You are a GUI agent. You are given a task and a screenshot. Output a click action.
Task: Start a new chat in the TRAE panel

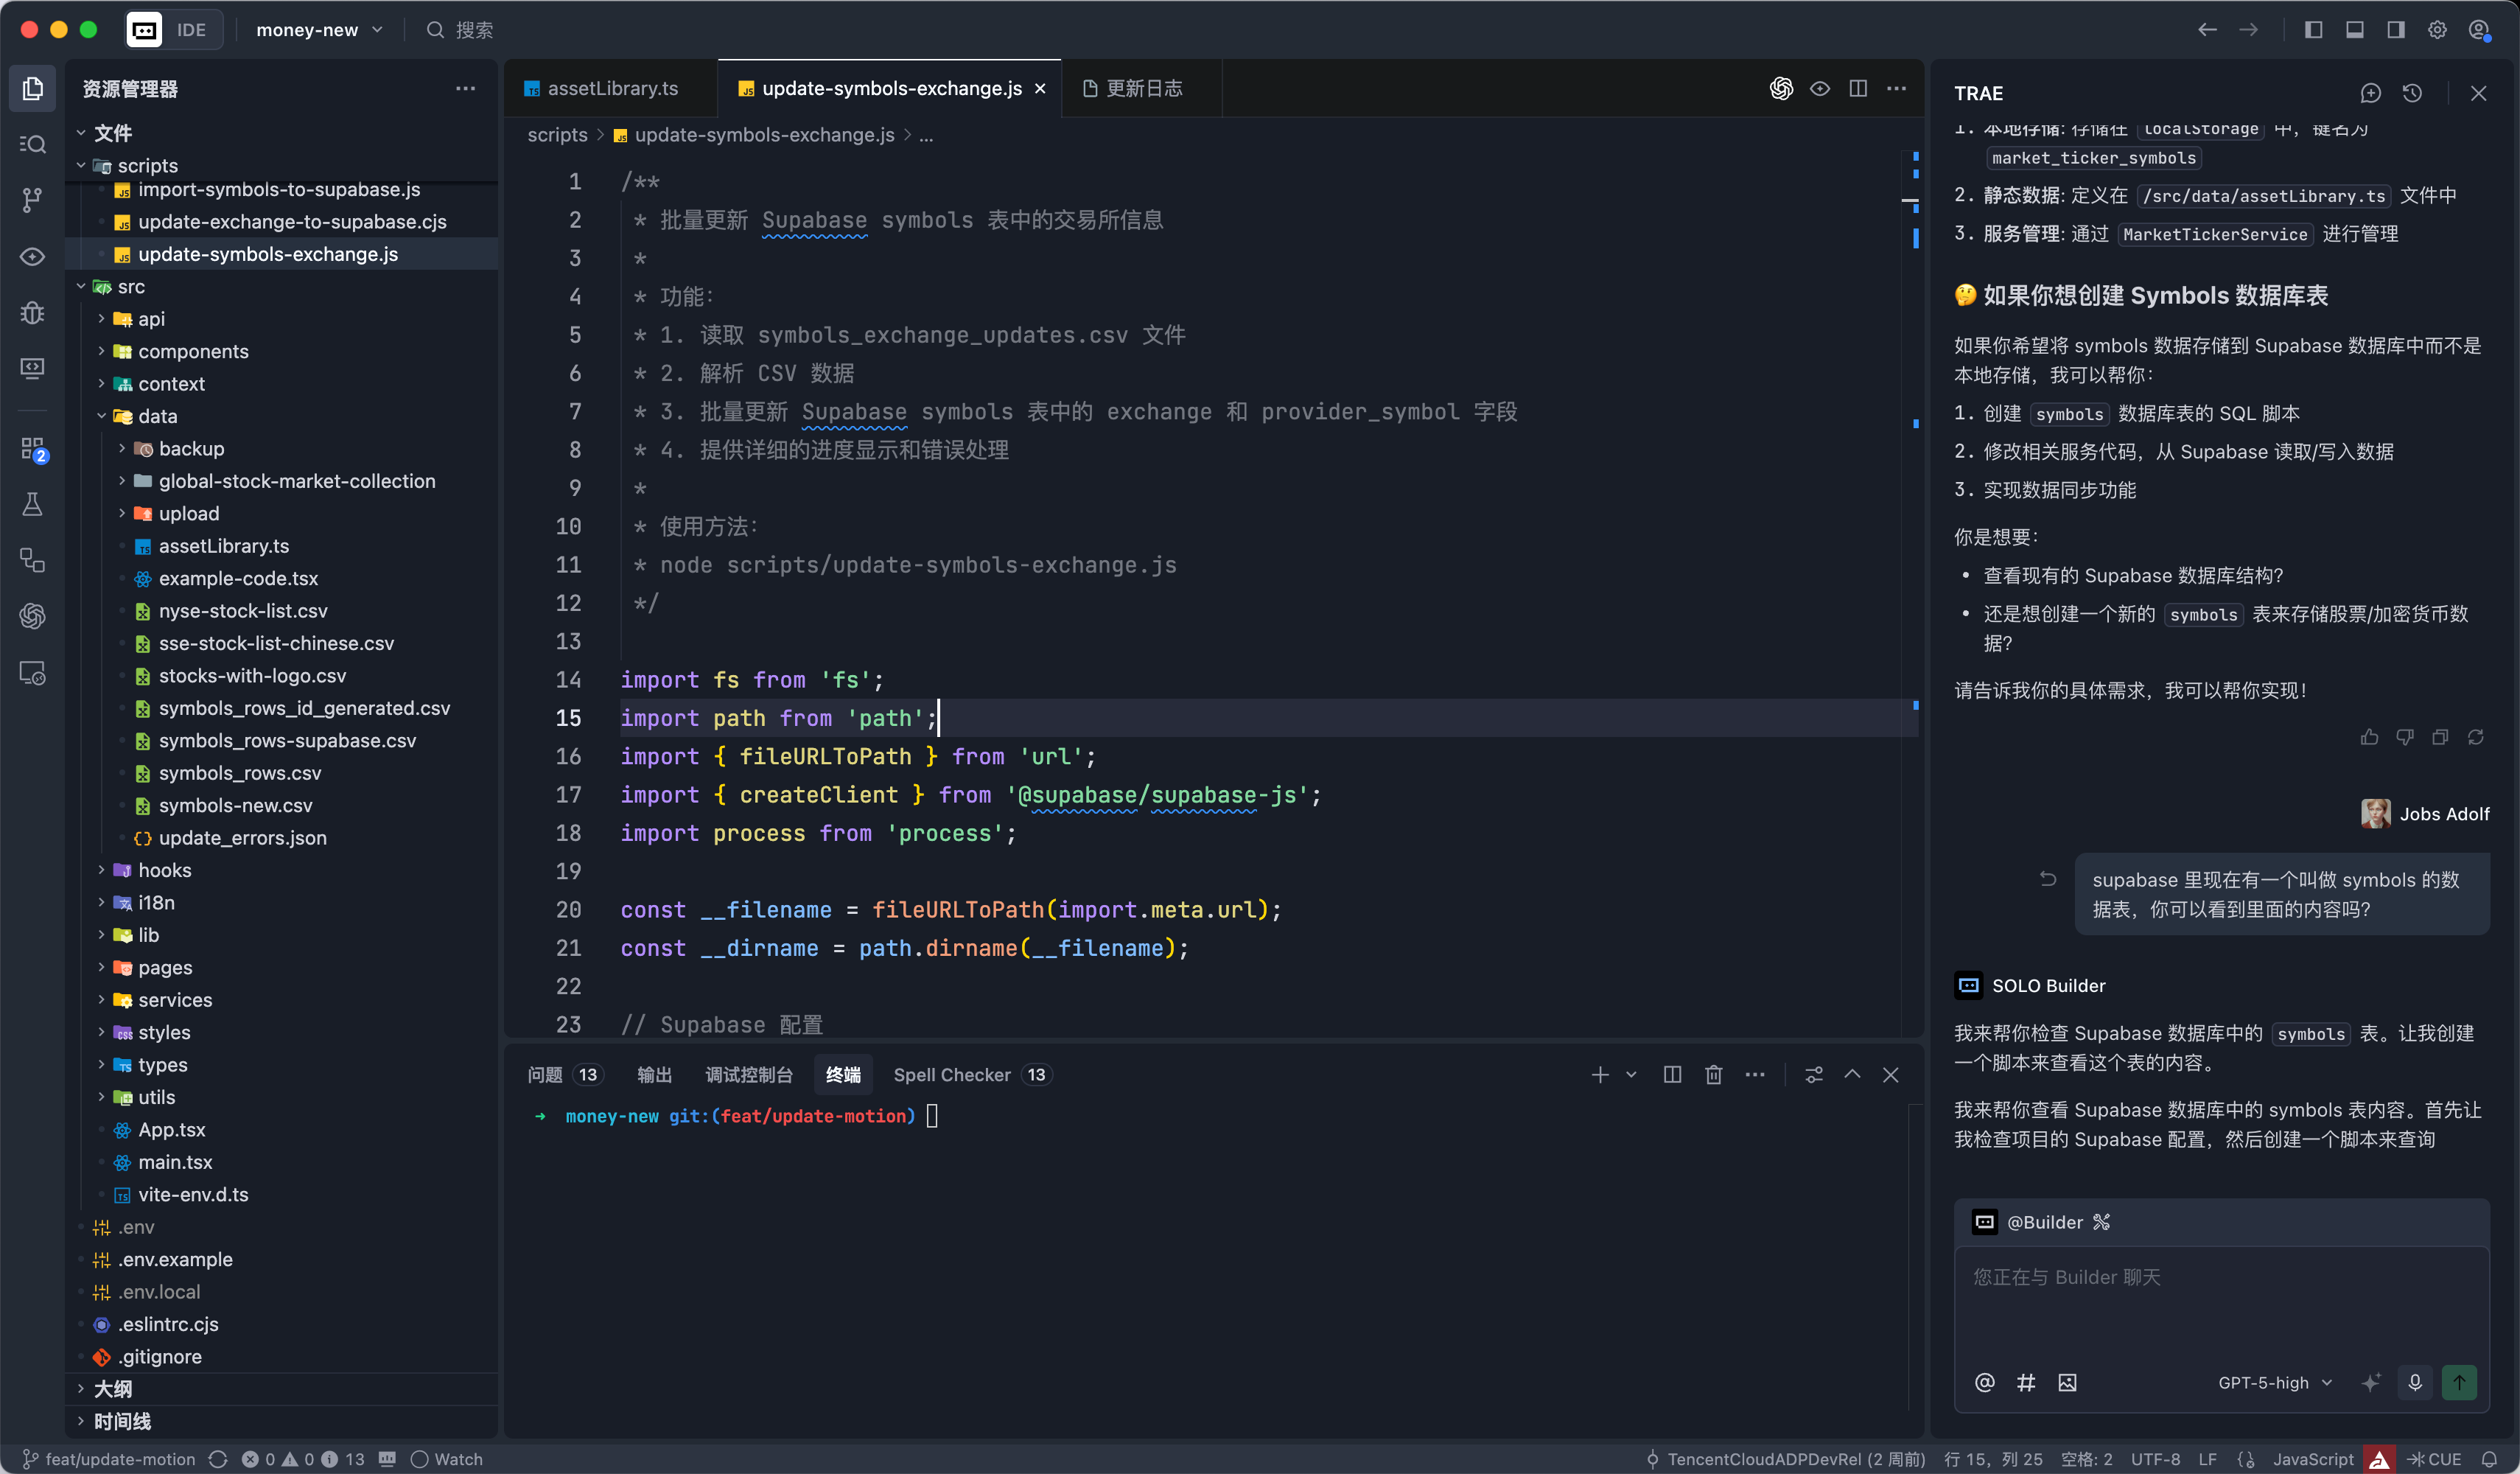point(2370,93)
